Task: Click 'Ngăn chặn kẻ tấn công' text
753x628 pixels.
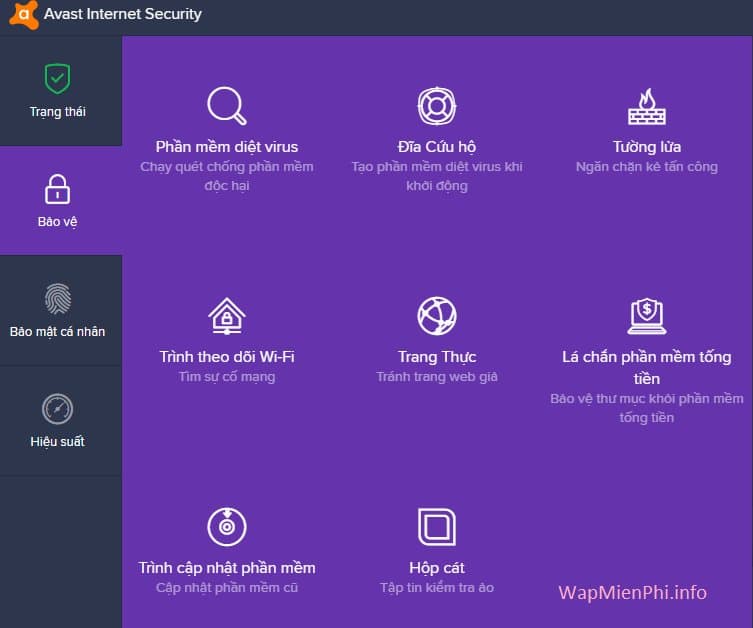Action: click(647, 167)
